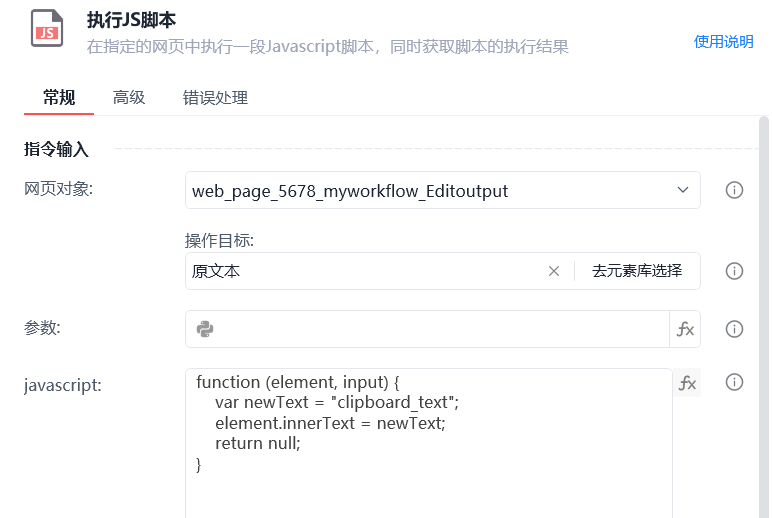Click the 去元素库选择 button
This screenshot has height=518, width=772.
click(x=637, y=271)
